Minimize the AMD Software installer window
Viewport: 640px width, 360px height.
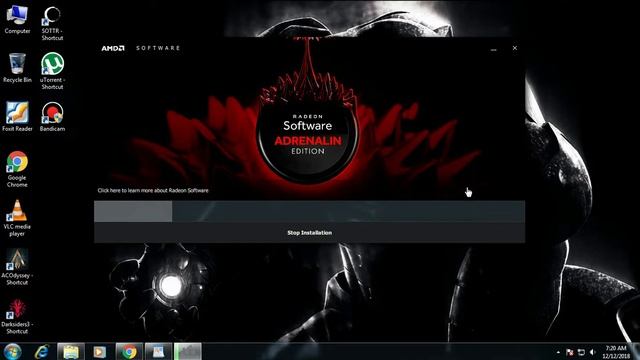(x=493, y=49)
